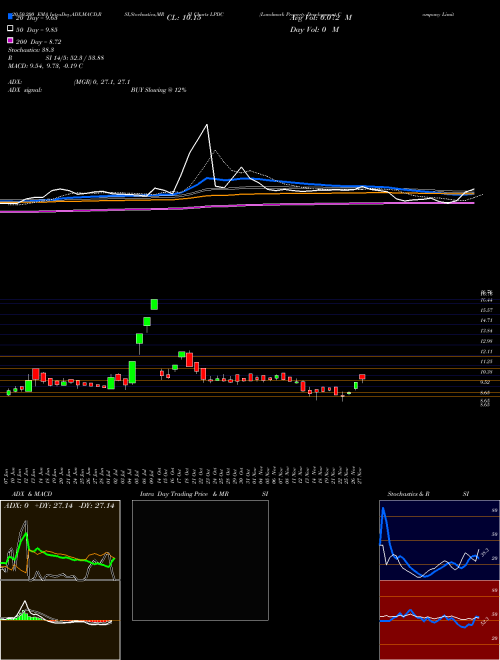Click the 'CL: 10.15' closing price label
Image resolution: width=500 pixels, height=660 pixels.
coord(184,18)
